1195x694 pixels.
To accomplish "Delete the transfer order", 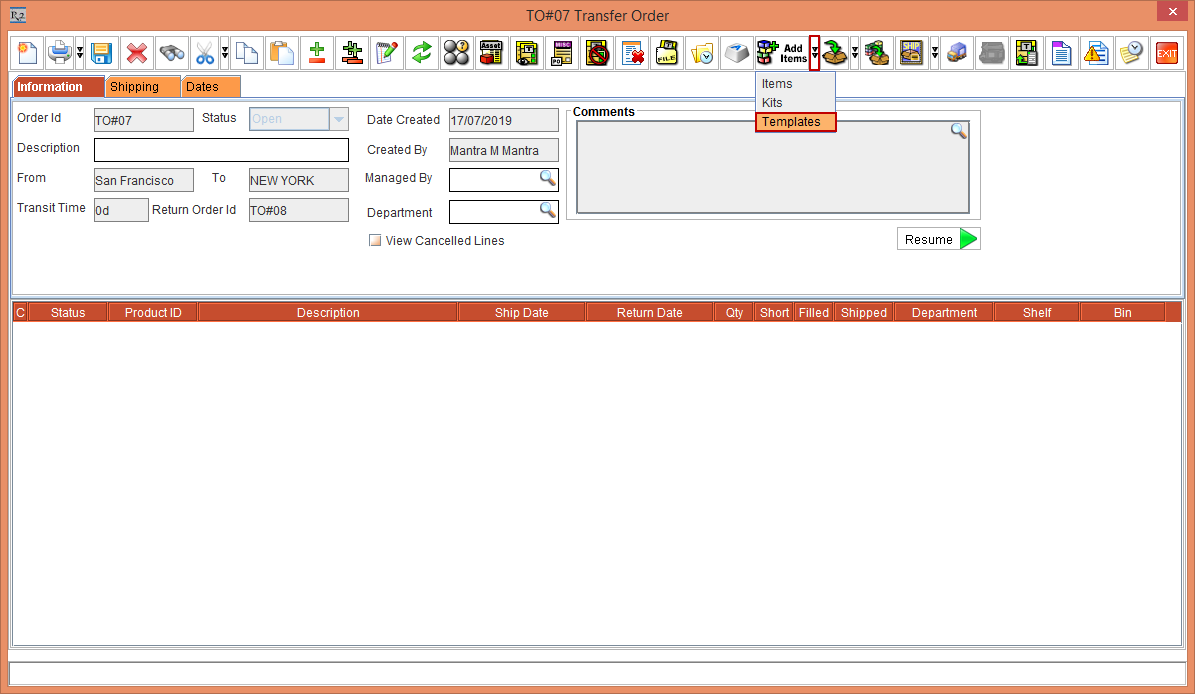I will 136,53.
